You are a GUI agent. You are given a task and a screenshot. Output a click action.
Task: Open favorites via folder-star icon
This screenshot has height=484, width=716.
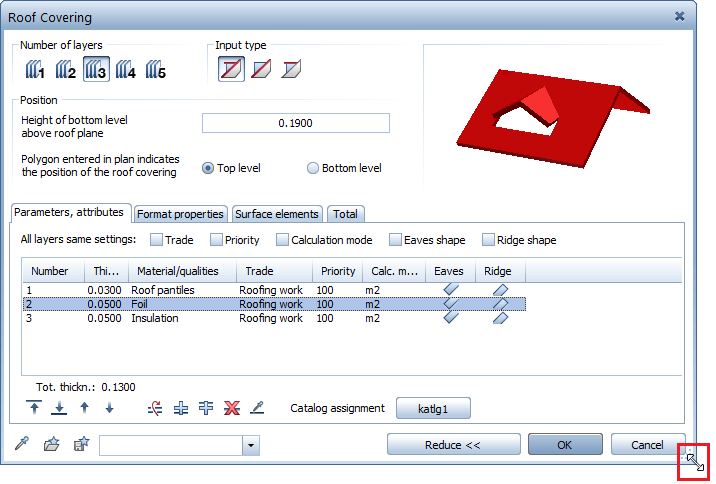click(x=52, y=444)
